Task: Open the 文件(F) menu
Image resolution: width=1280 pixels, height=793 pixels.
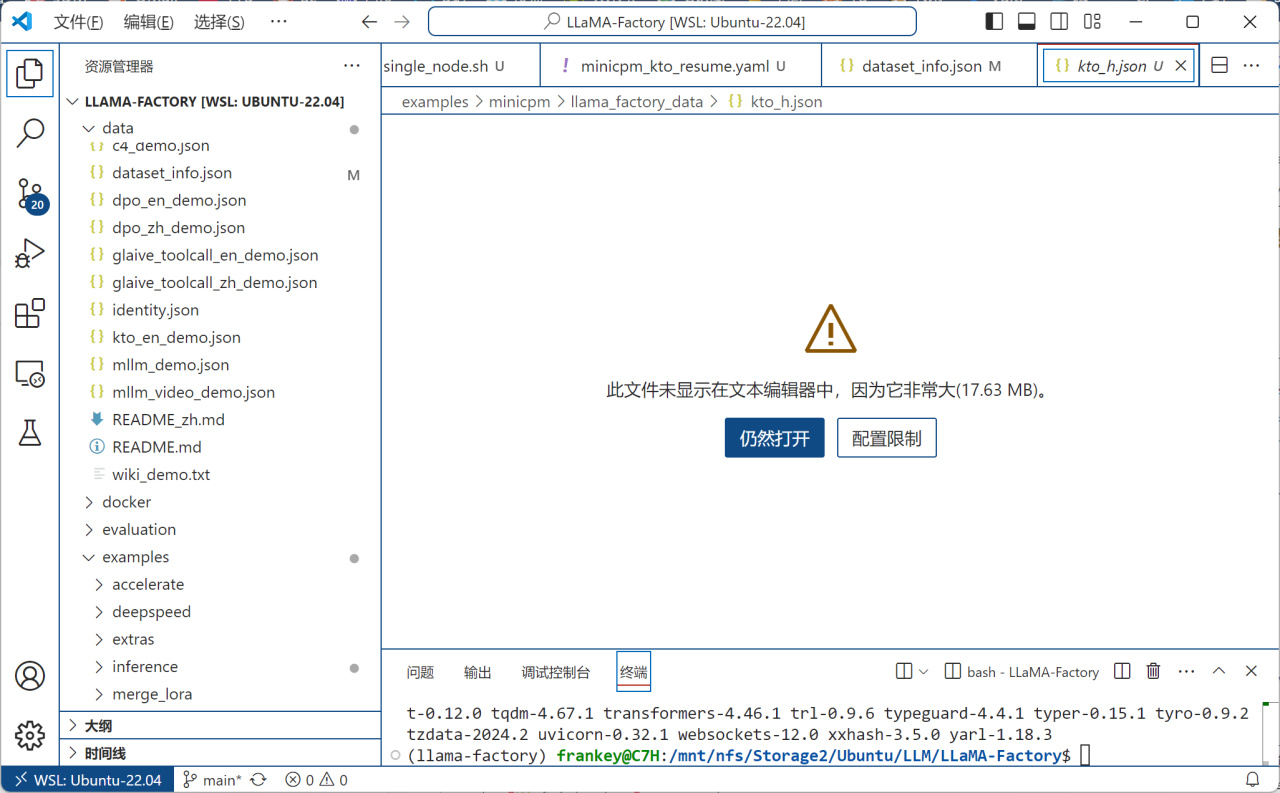Action: (x=78, y=22)
